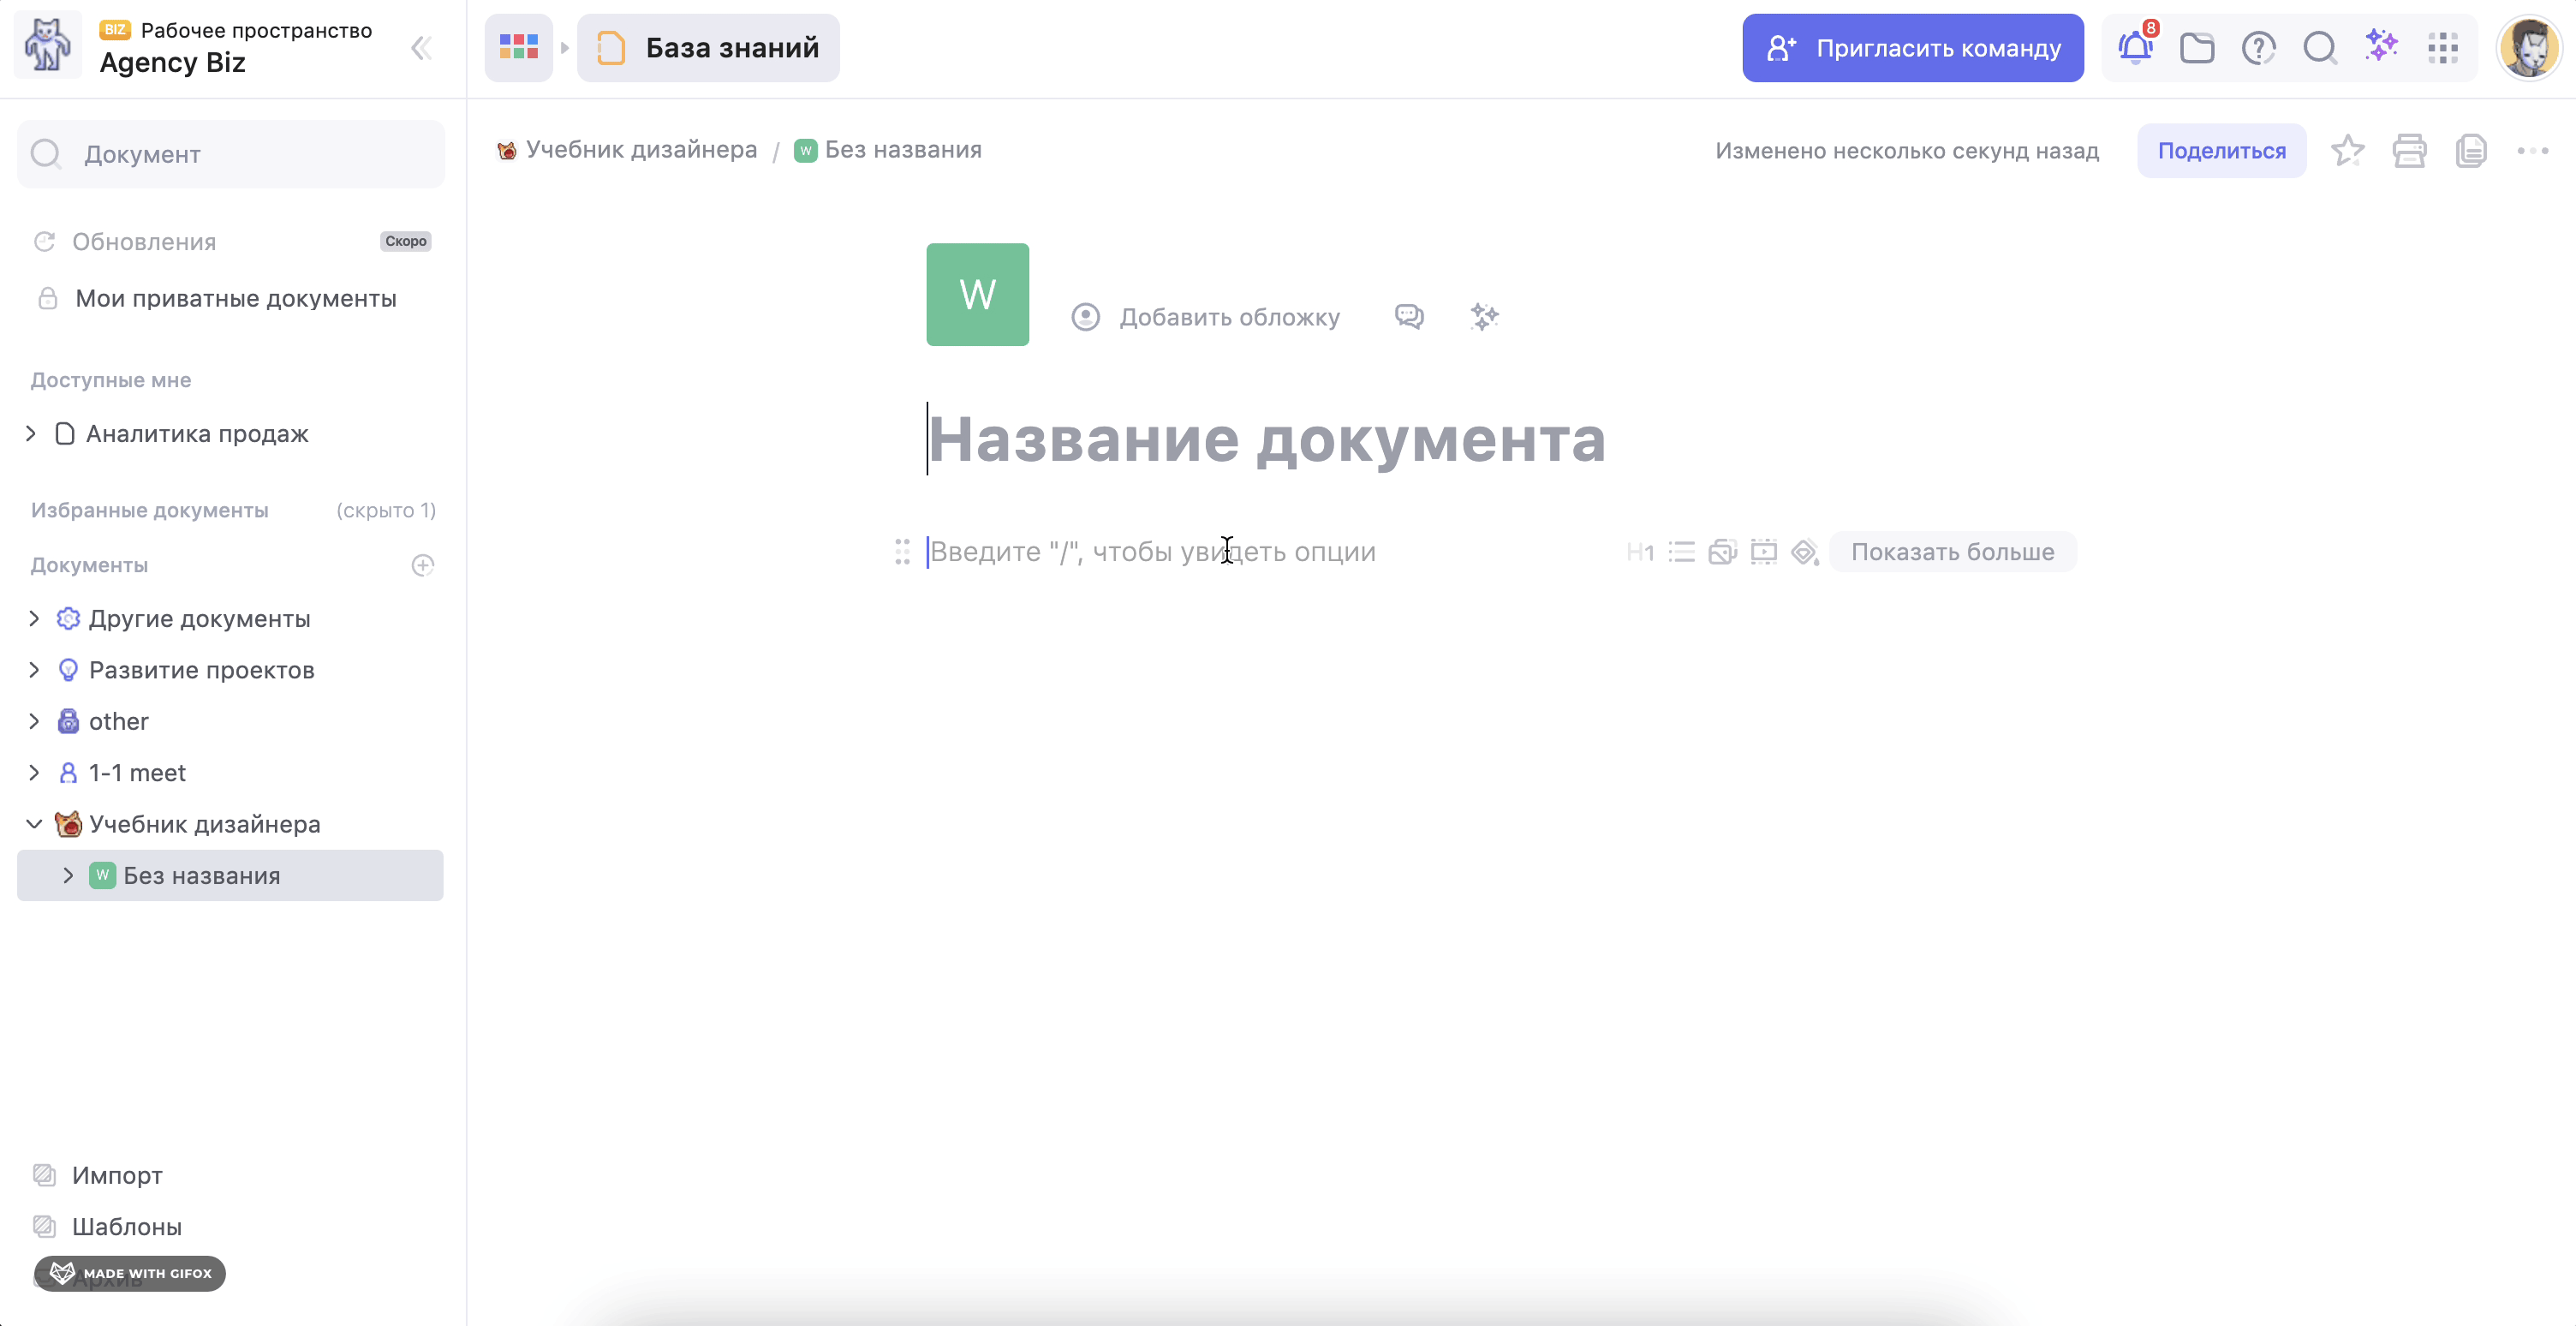Image resolution: width=2576 pixels, height=1326 pixels.
Task: Open База знаний section tab
Action: click(x=708, y=47)
